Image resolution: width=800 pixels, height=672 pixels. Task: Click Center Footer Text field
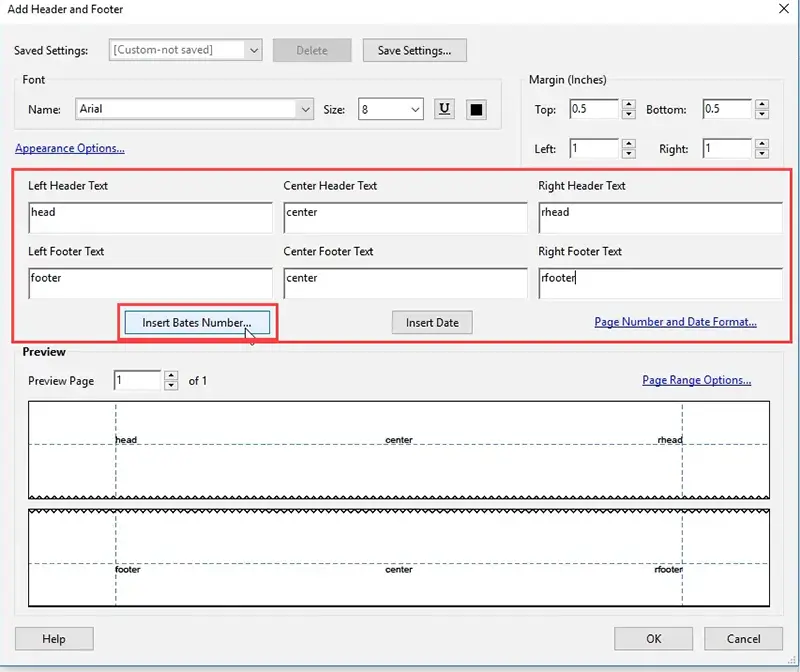406,283
